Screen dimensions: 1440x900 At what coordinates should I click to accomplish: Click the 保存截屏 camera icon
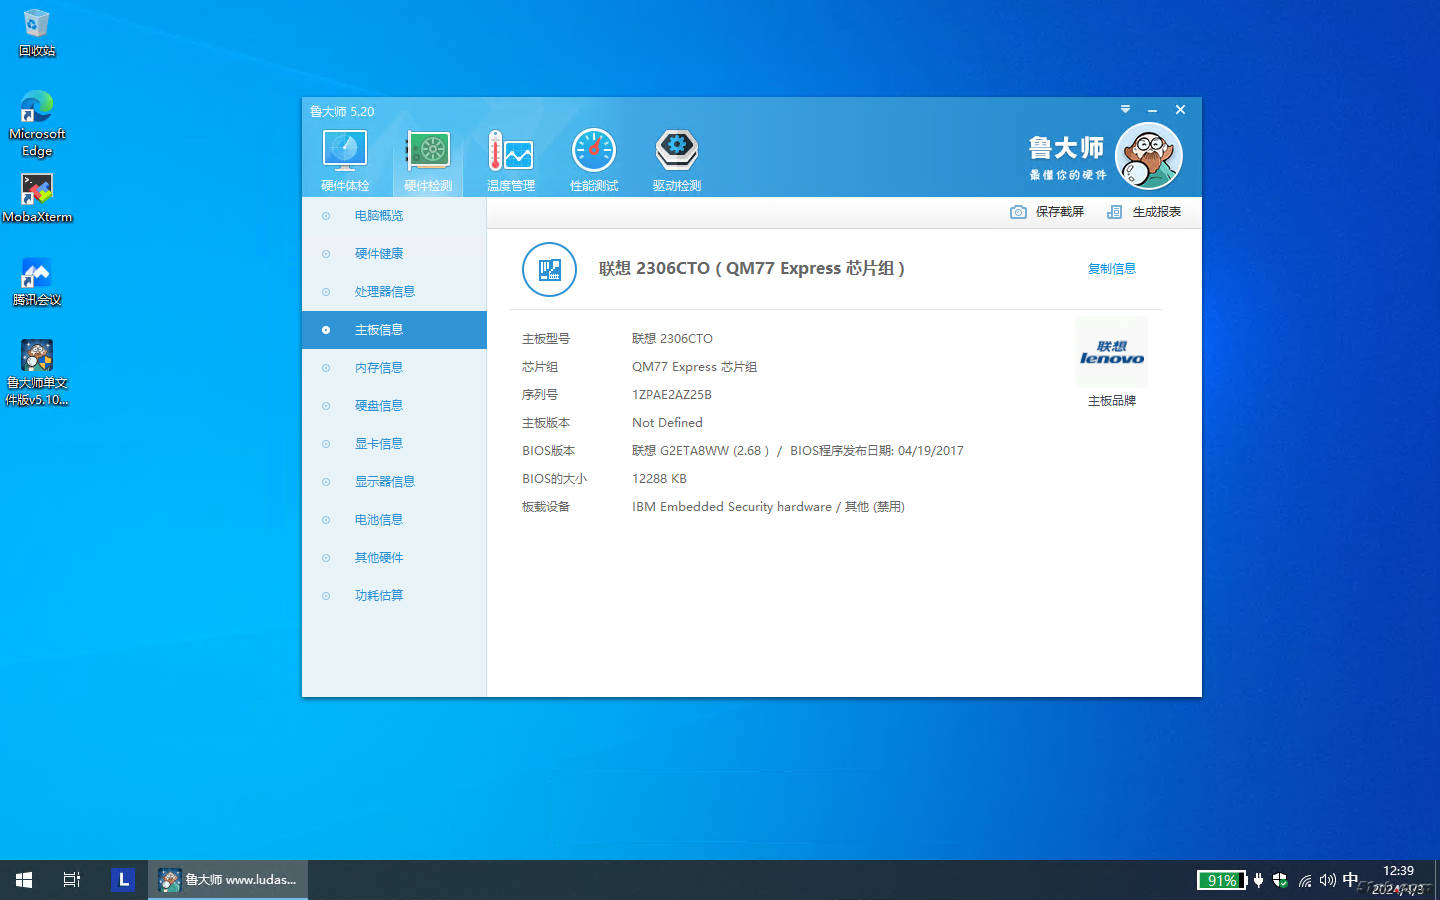coord(1018,212)
